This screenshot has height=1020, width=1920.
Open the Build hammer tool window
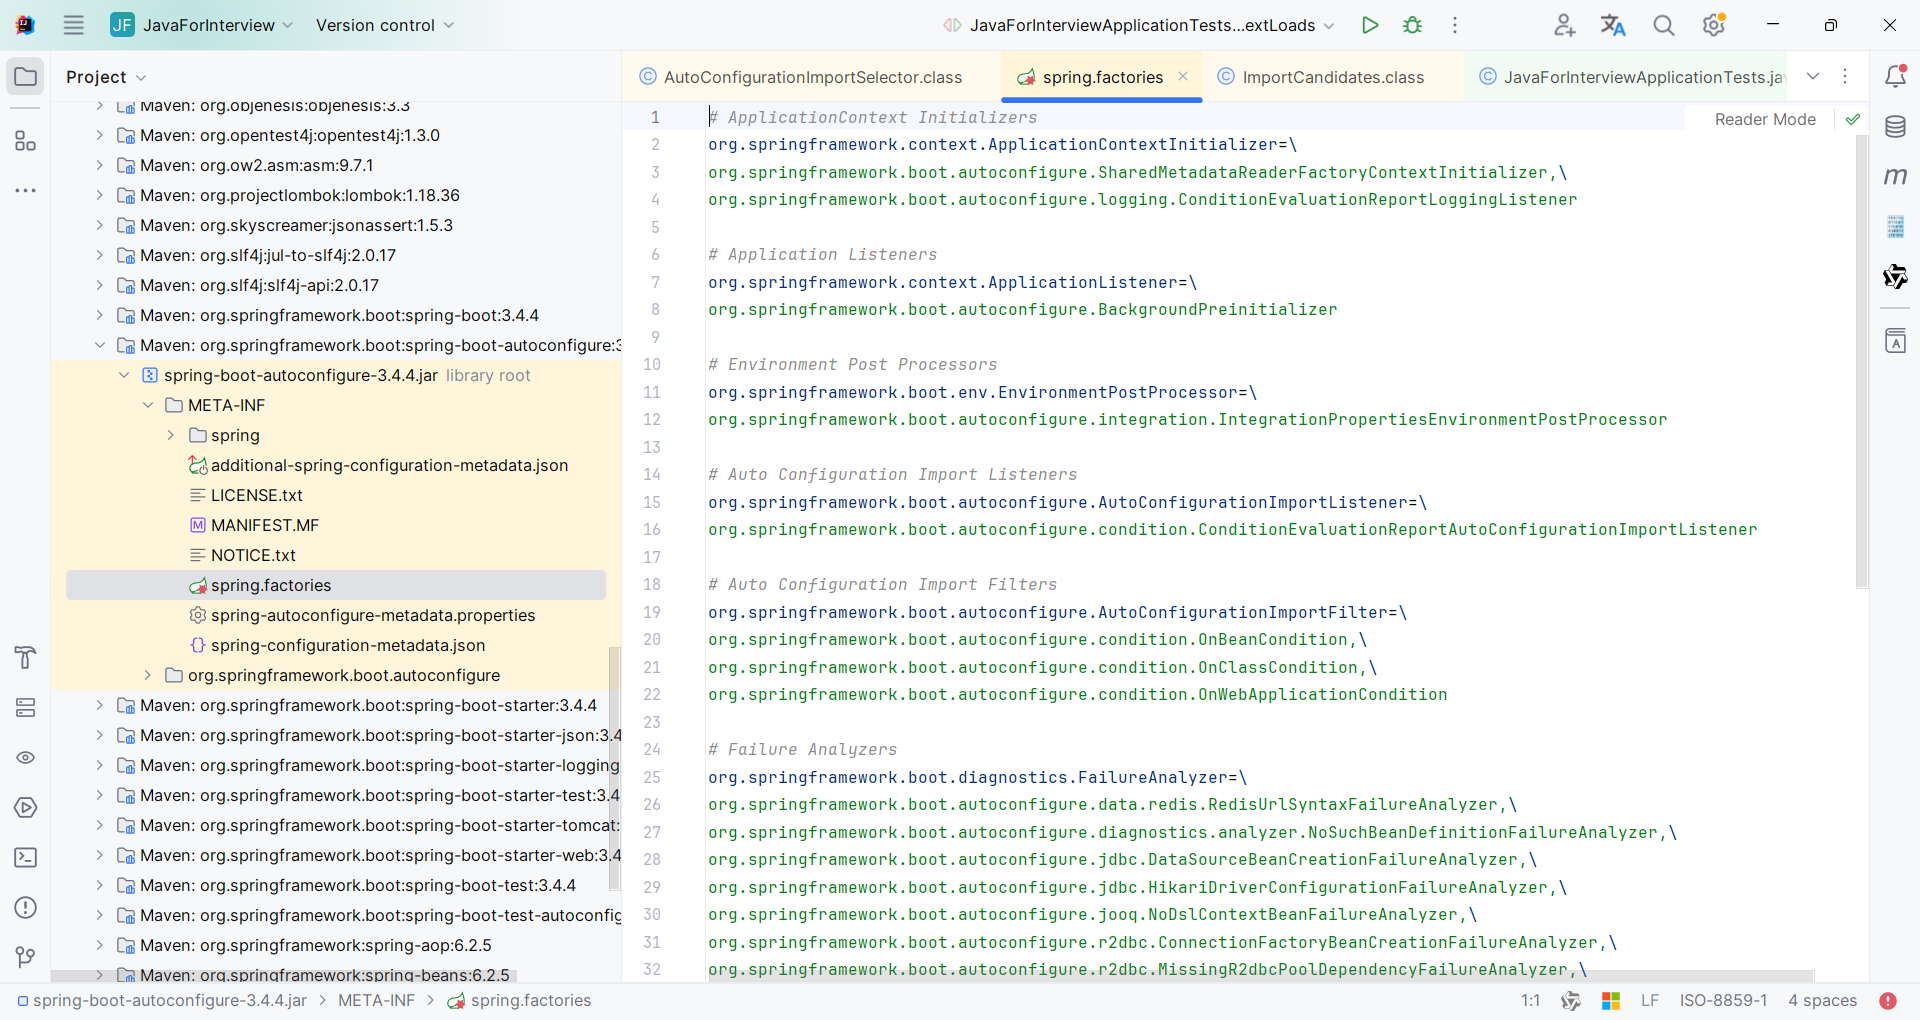[26, 657]
